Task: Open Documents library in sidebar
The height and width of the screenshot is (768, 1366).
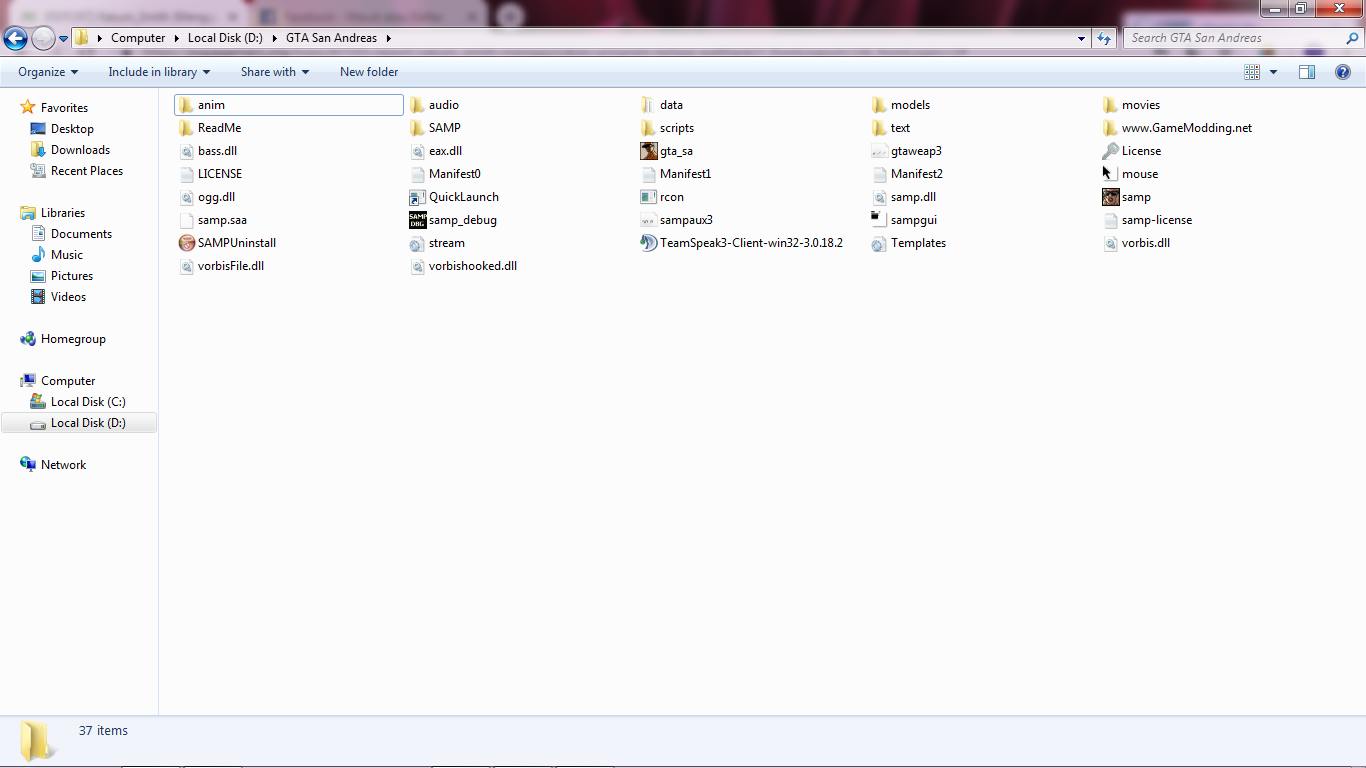Action: [81, 234]
